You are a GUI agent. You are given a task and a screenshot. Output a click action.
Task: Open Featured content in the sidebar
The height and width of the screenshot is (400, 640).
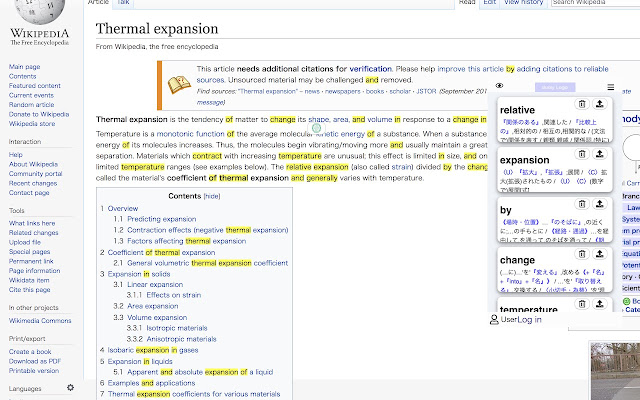tap(35, 86)
